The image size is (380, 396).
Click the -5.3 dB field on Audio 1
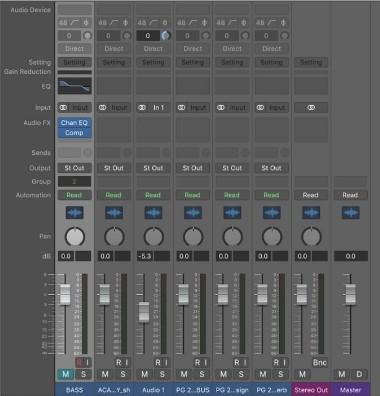[145, 256]
